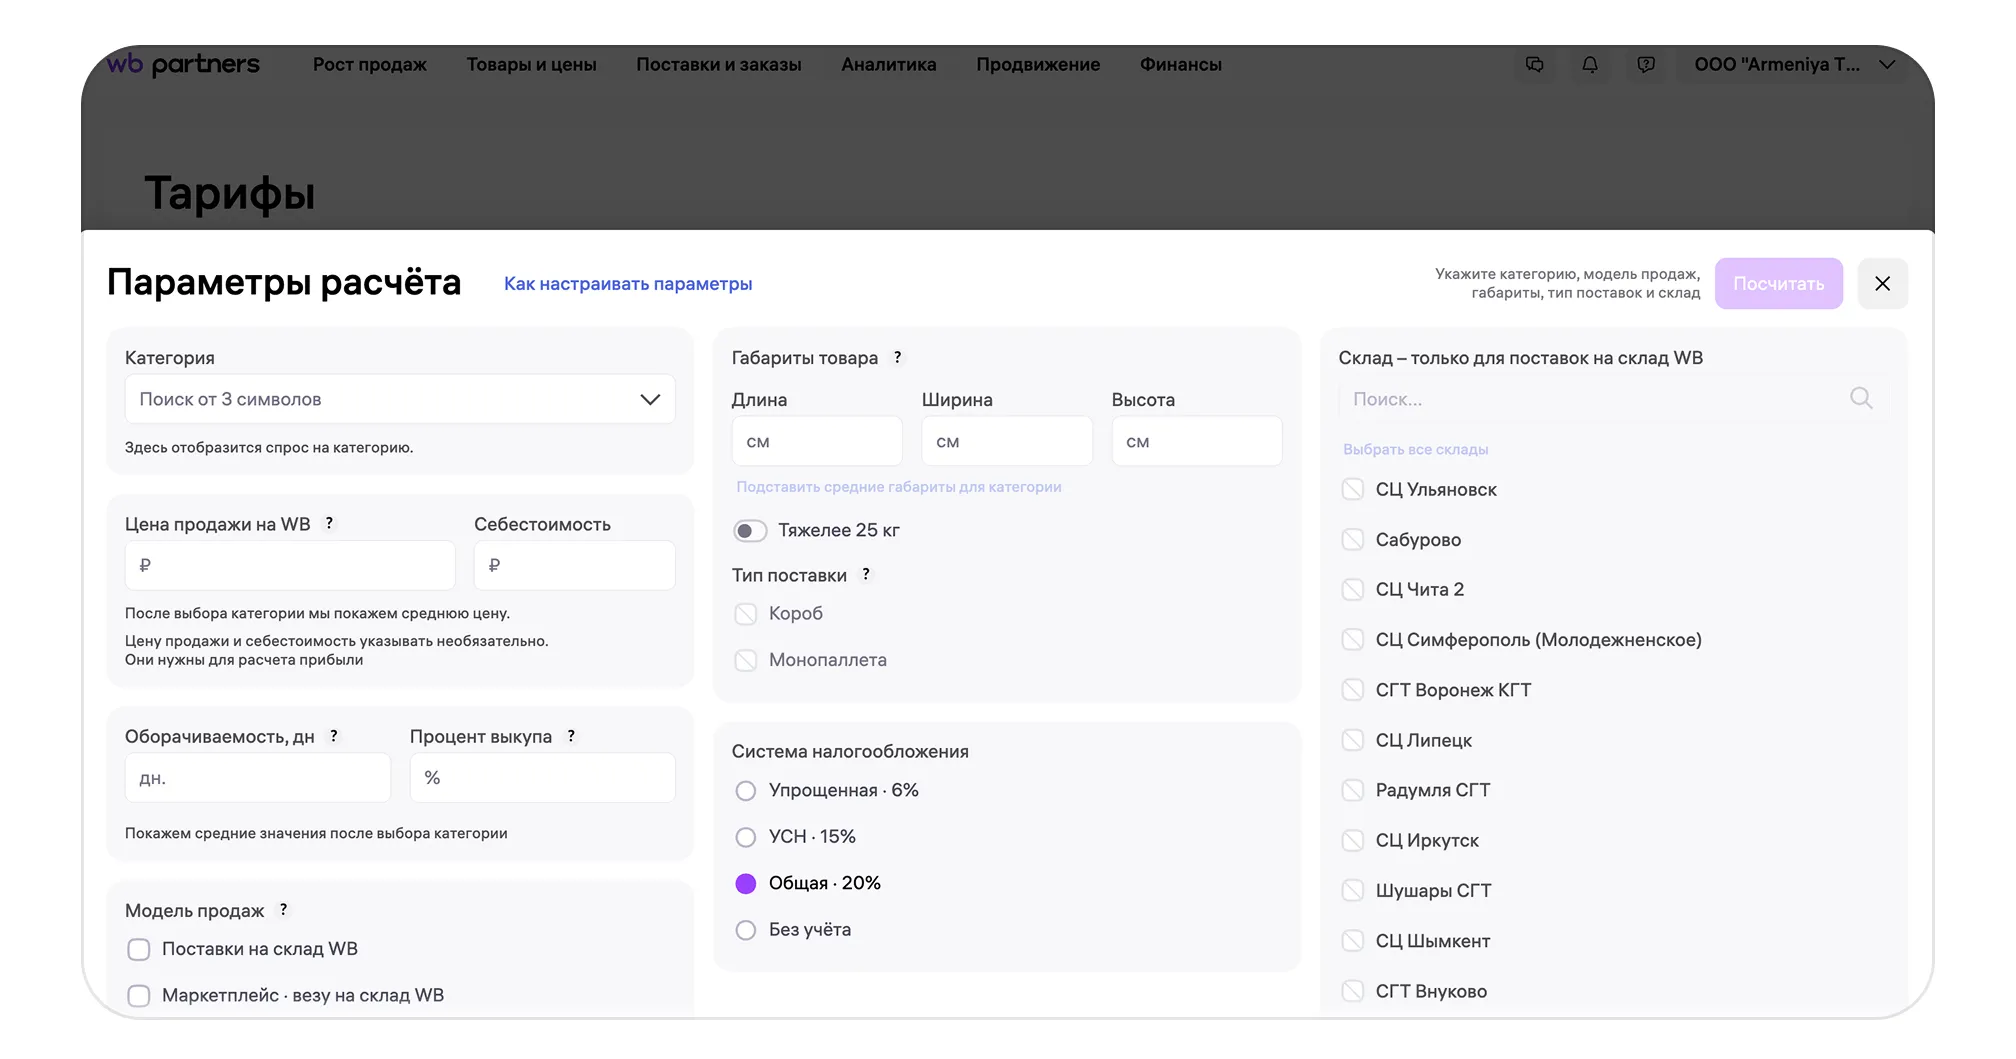Click the notifications bell icon

(x=1590, y=65)
